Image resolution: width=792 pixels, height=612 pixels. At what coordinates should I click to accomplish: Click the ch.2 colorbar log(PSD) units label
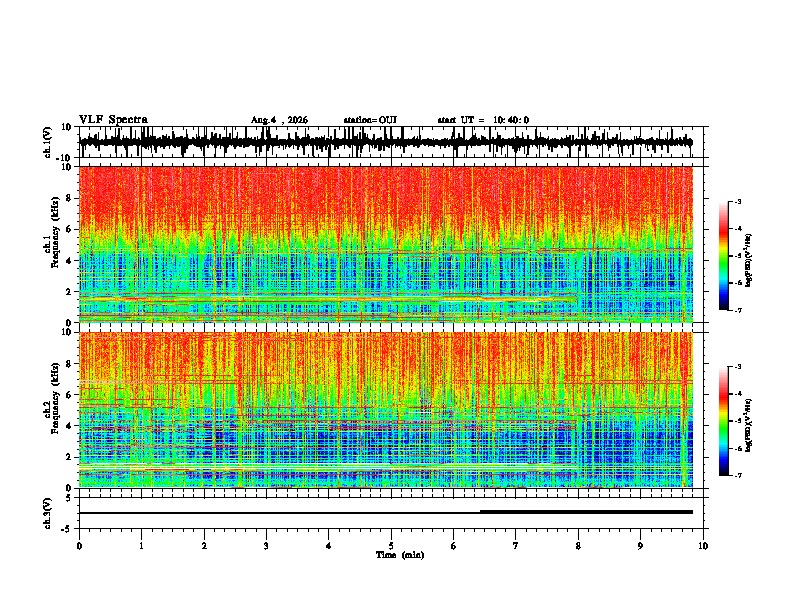(x=749, y=425)
